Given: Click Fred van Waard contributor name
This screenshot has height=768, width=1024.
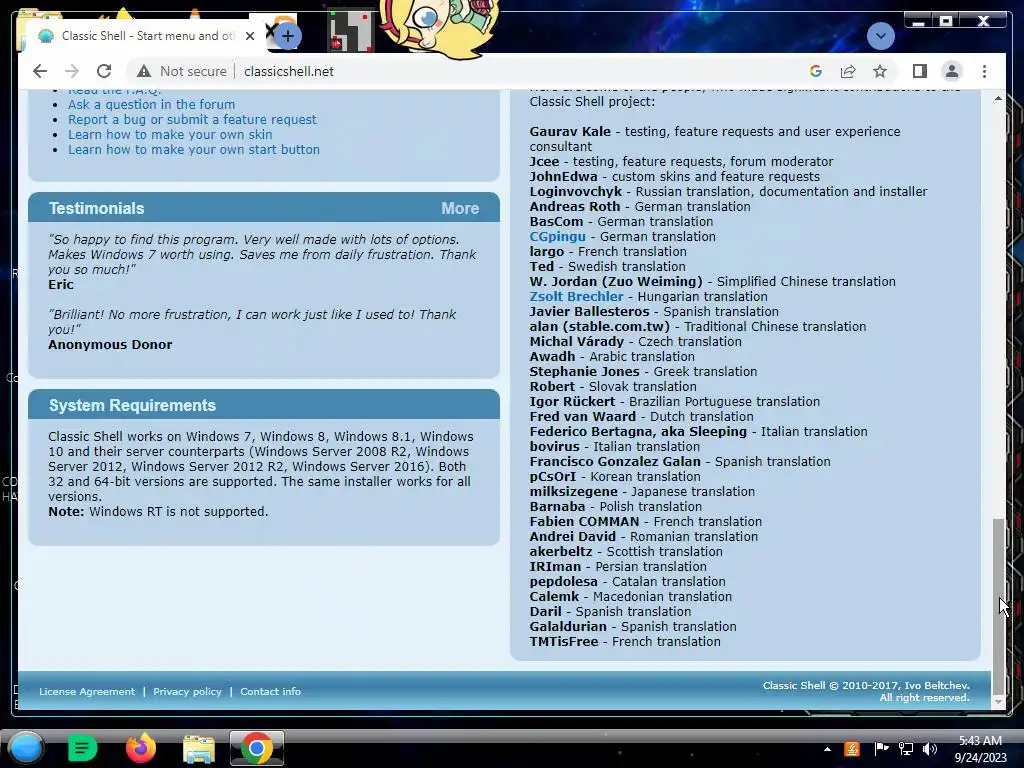Looking at the screenshot, I should point(583,417).
